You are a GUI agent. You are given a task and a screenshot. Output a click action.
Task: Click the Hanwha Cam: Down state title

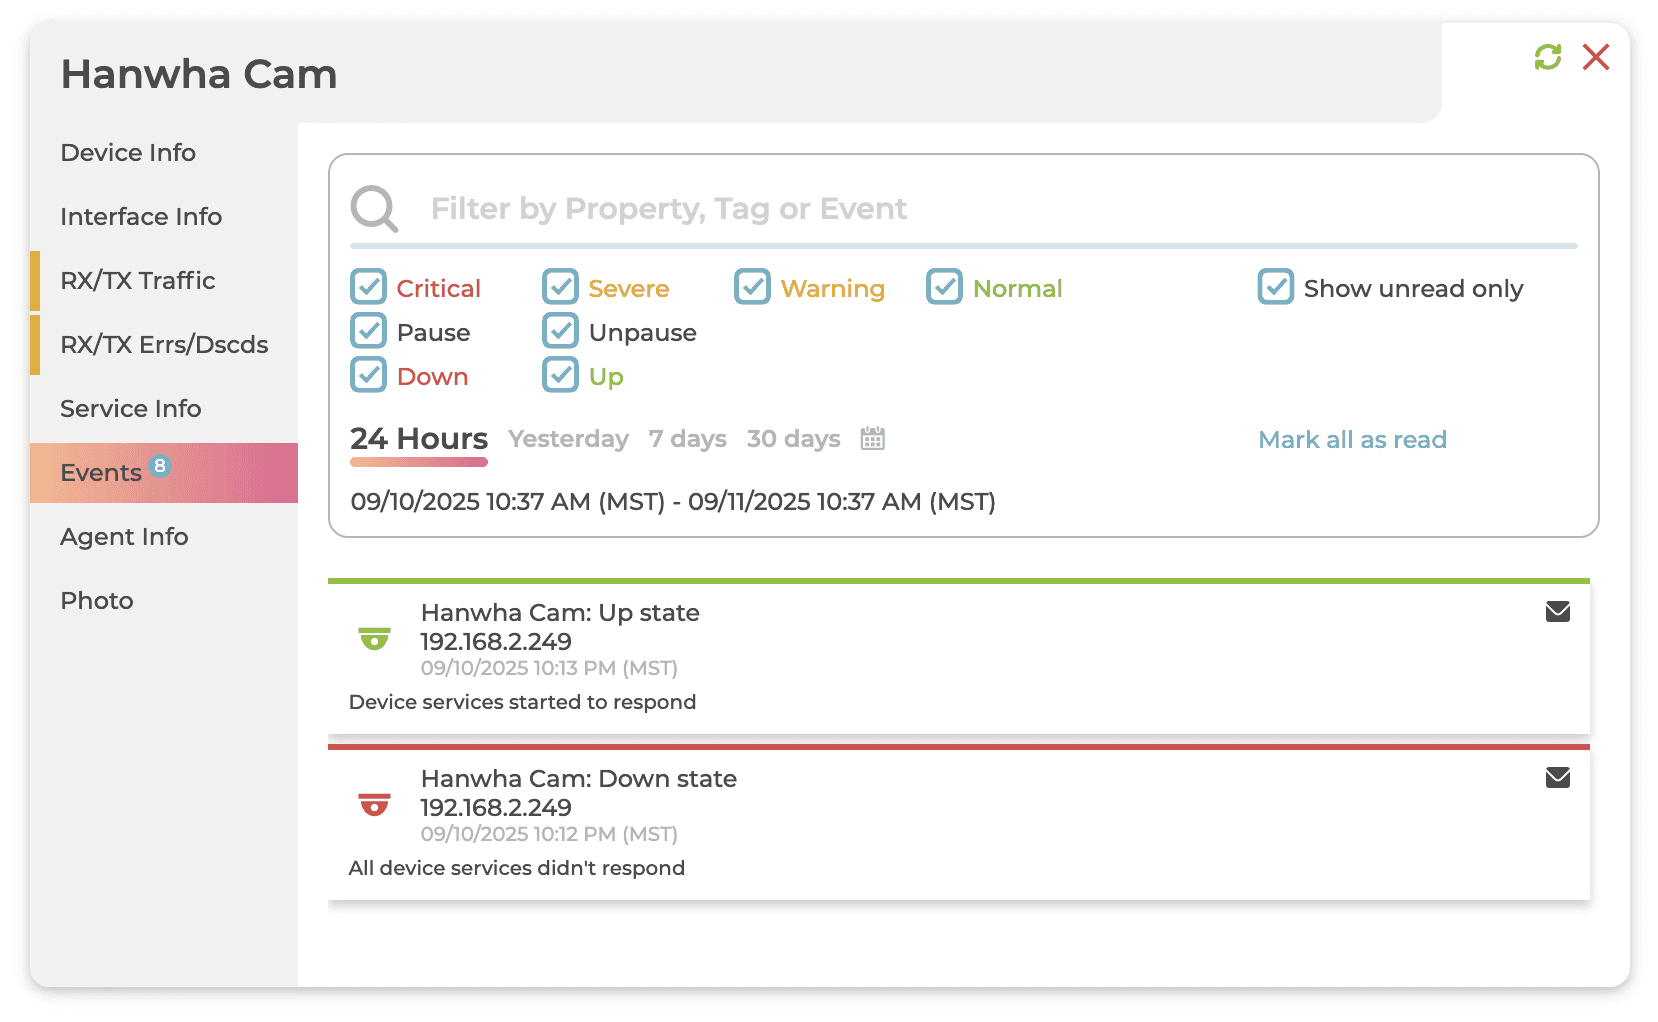(579, 779)
